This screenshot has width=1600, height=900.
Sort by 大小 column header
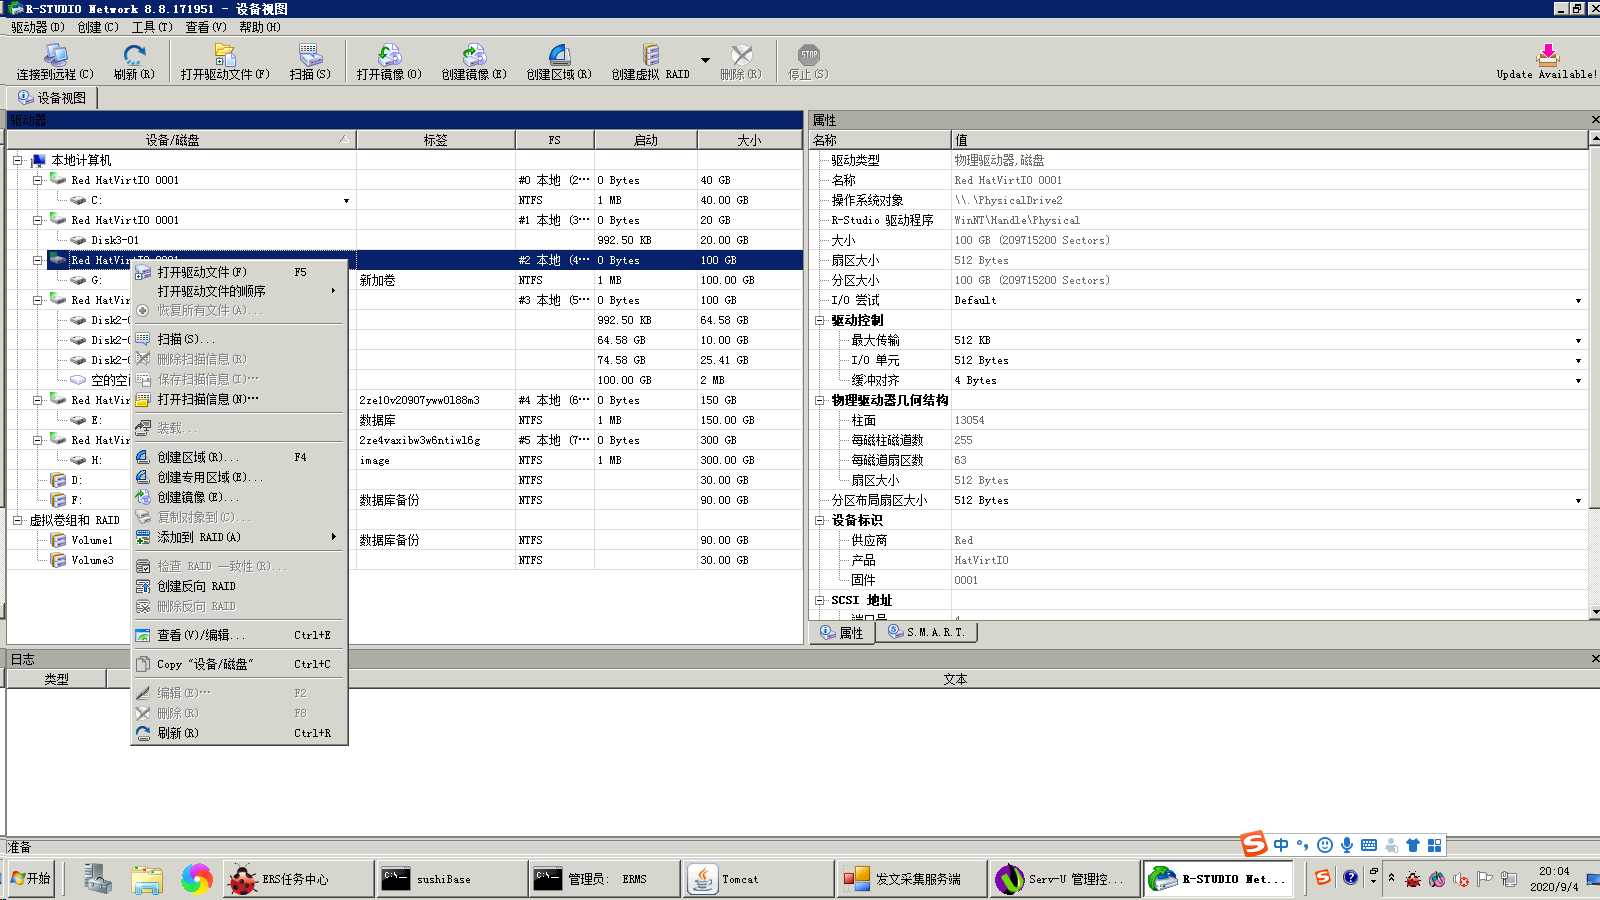coord(749,140)
